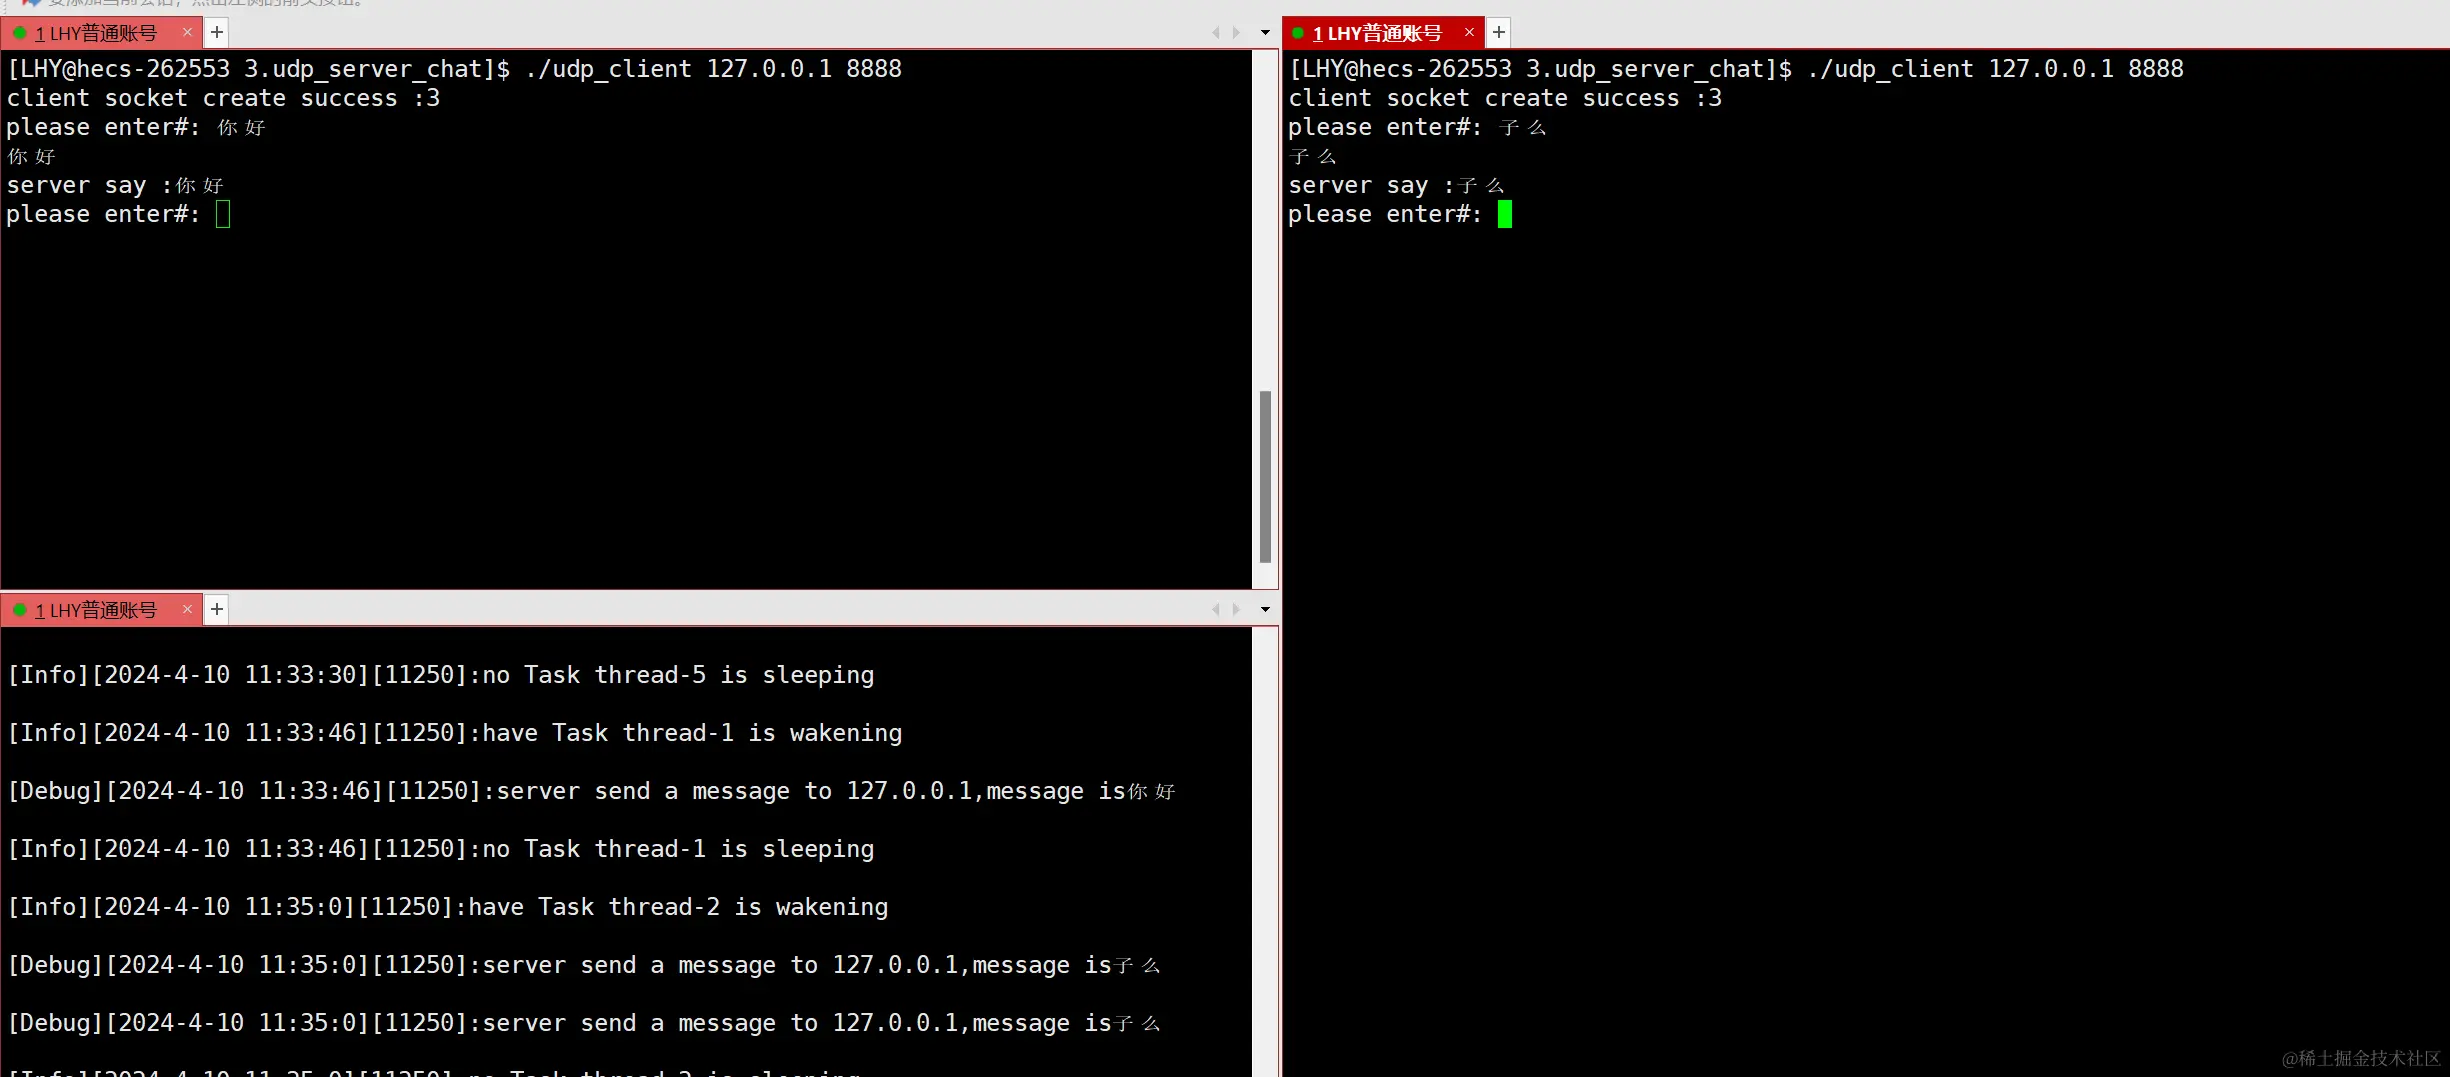Click the green status dot on right pane tab

1298,33
